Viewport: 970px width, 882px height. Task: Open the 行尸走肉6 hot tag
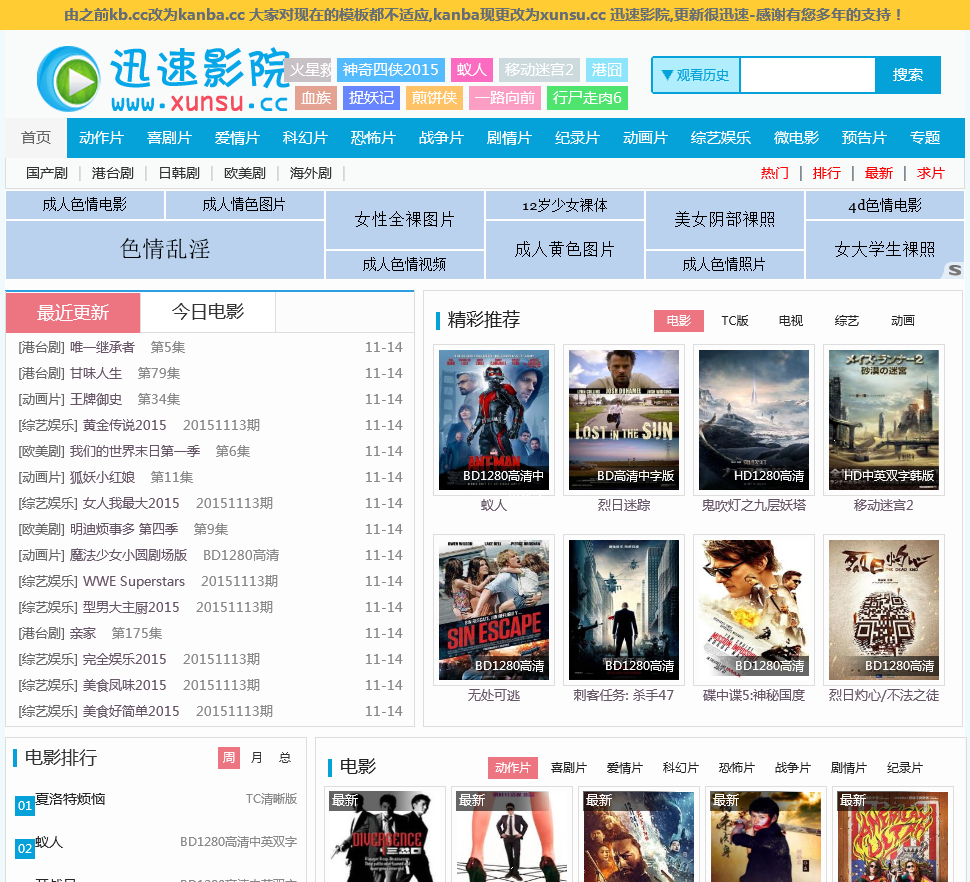587,98
